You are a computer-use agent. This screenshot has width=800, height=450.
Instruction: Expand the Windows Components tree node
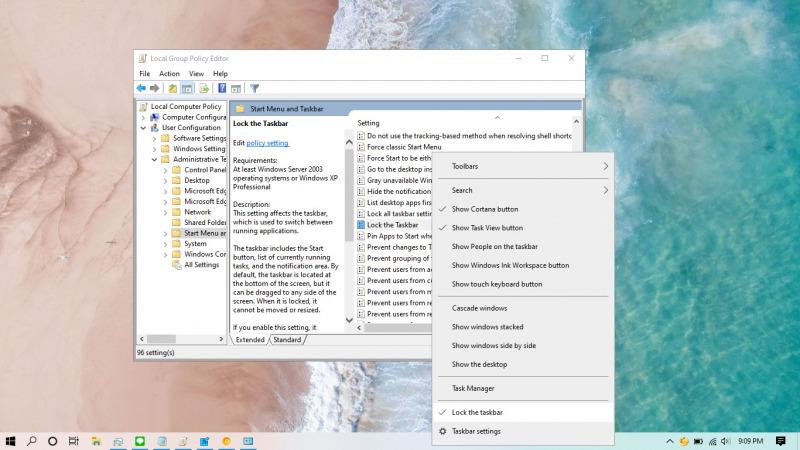165,255
